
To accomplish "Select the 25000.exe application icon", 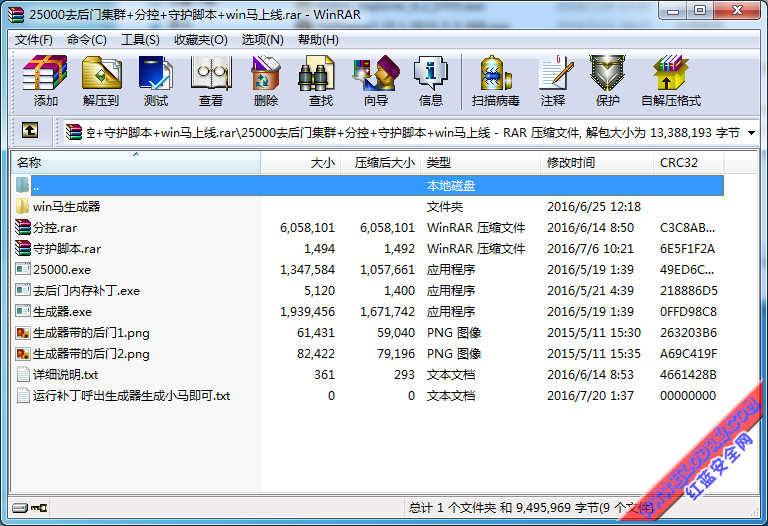I will (x=23, y=269).
